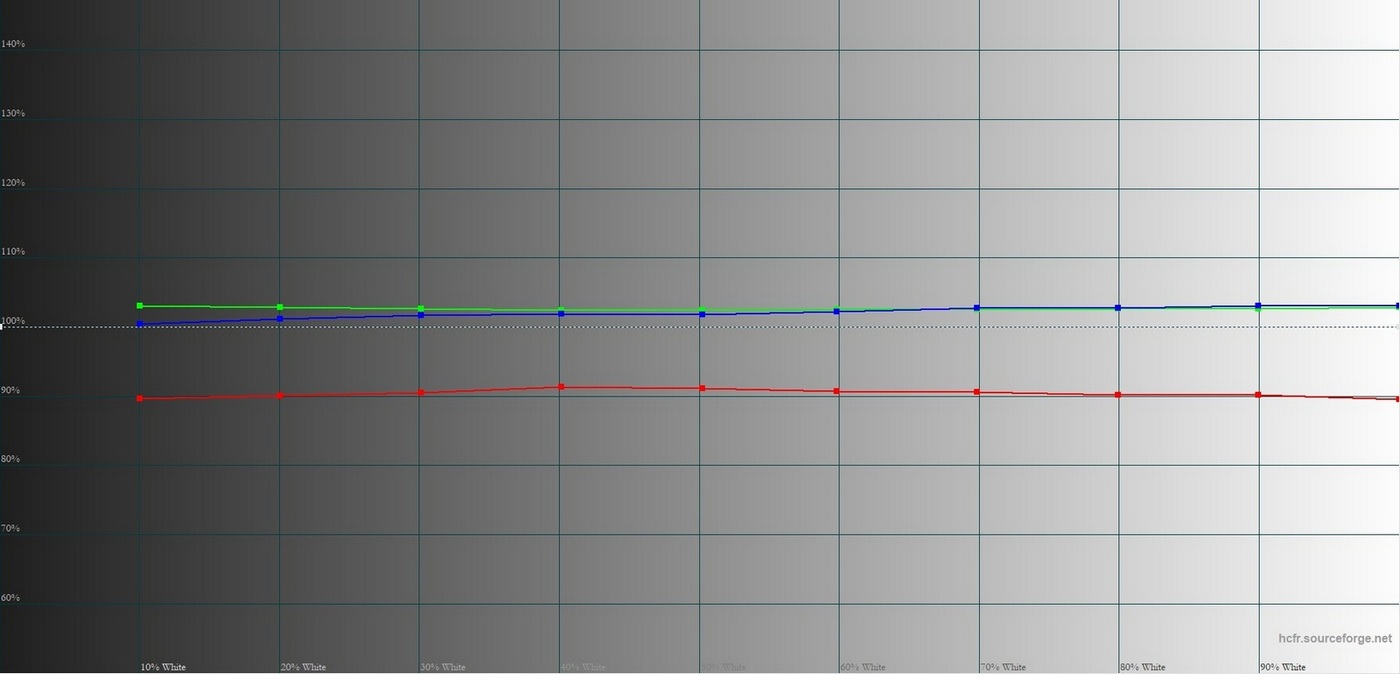Pick the red data point at 90% White

tap(1258, 395)
